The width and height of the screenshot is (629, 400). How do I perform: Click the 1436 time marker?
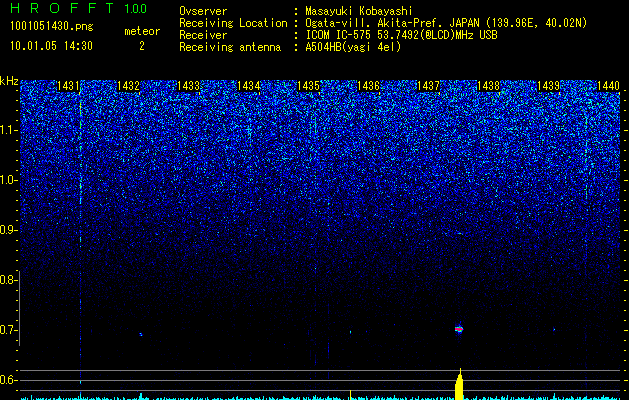click(368, 86)
